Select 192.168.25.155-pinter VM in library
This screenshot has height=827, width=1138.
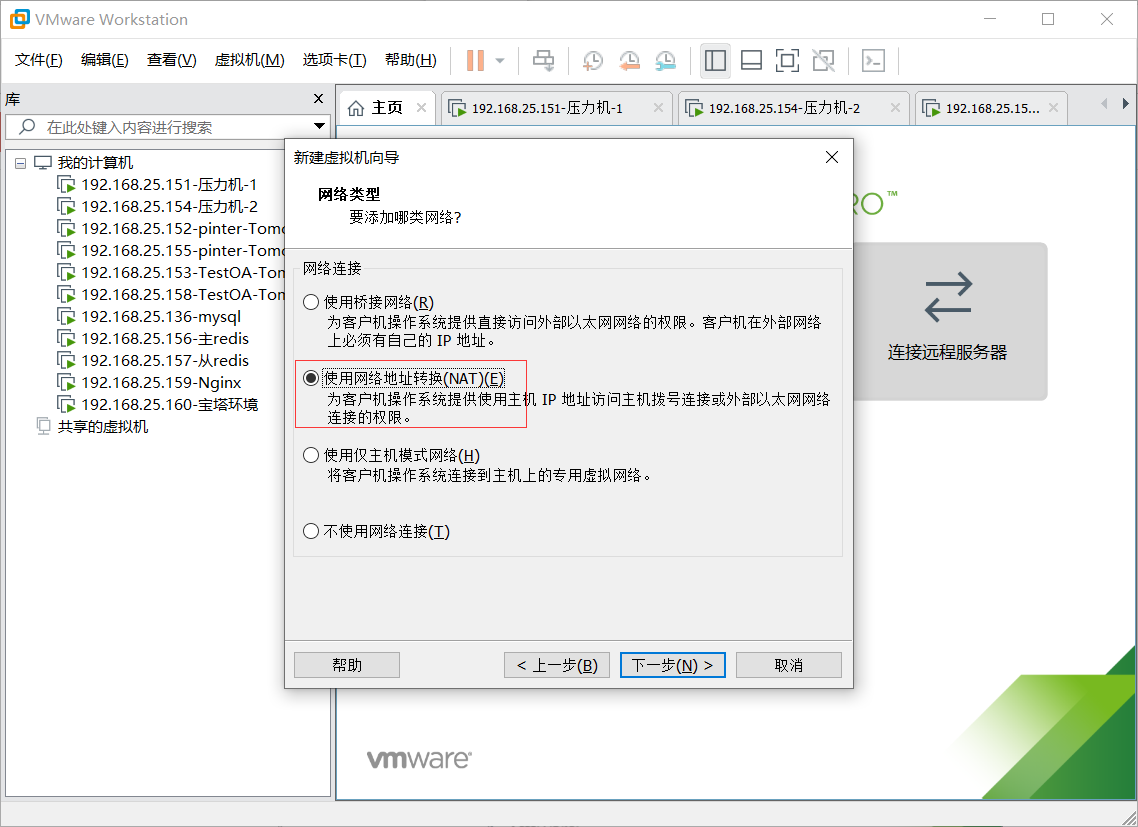(171, 250)
